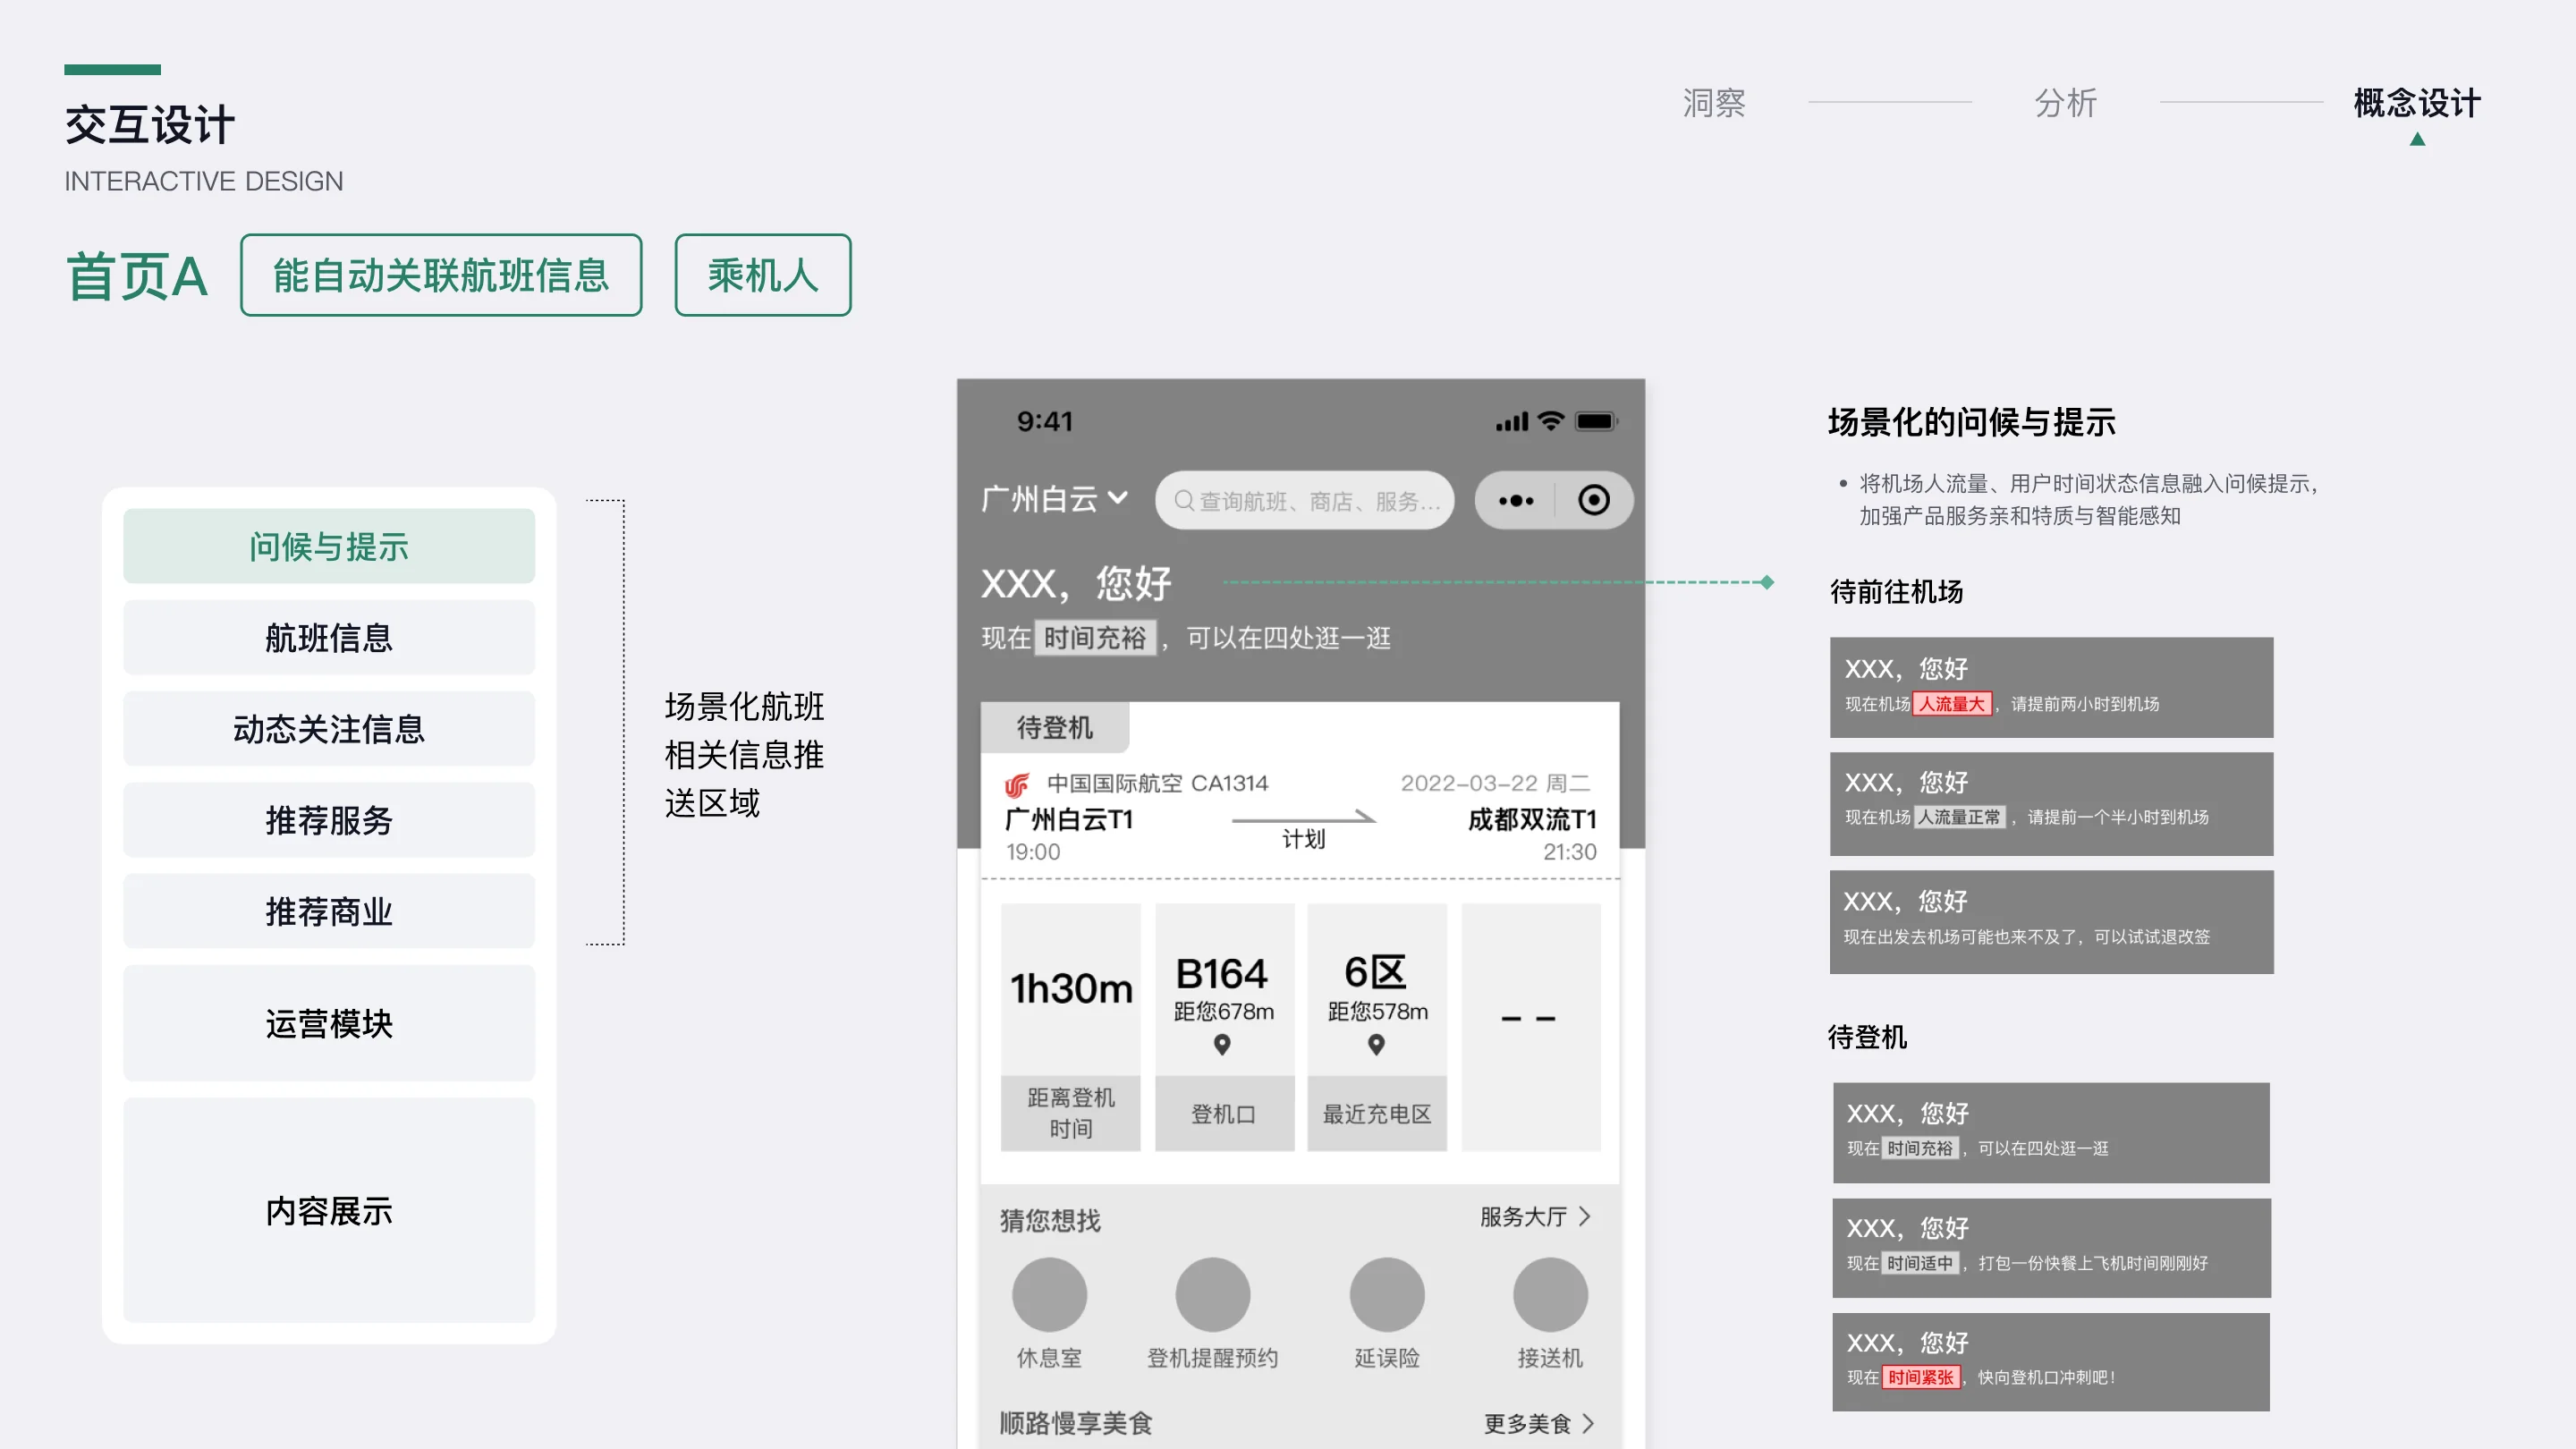The height and width of the screenshot is (1449, 2576).
Task: Click the battery status icon
Action: (1596, 421)
